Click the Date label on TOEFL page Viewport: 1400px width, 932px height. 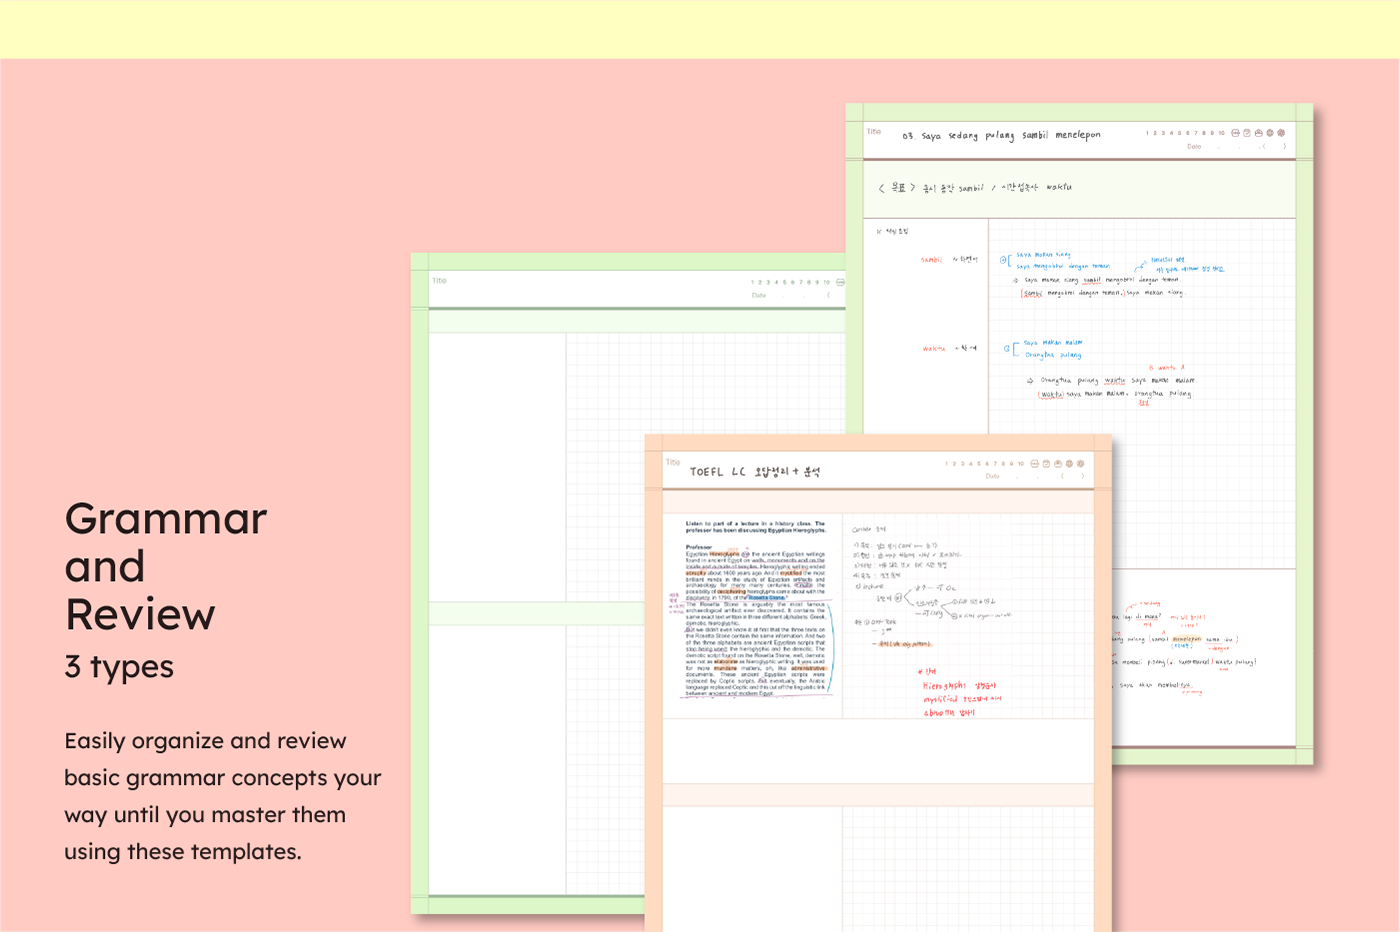click(992, 476)
